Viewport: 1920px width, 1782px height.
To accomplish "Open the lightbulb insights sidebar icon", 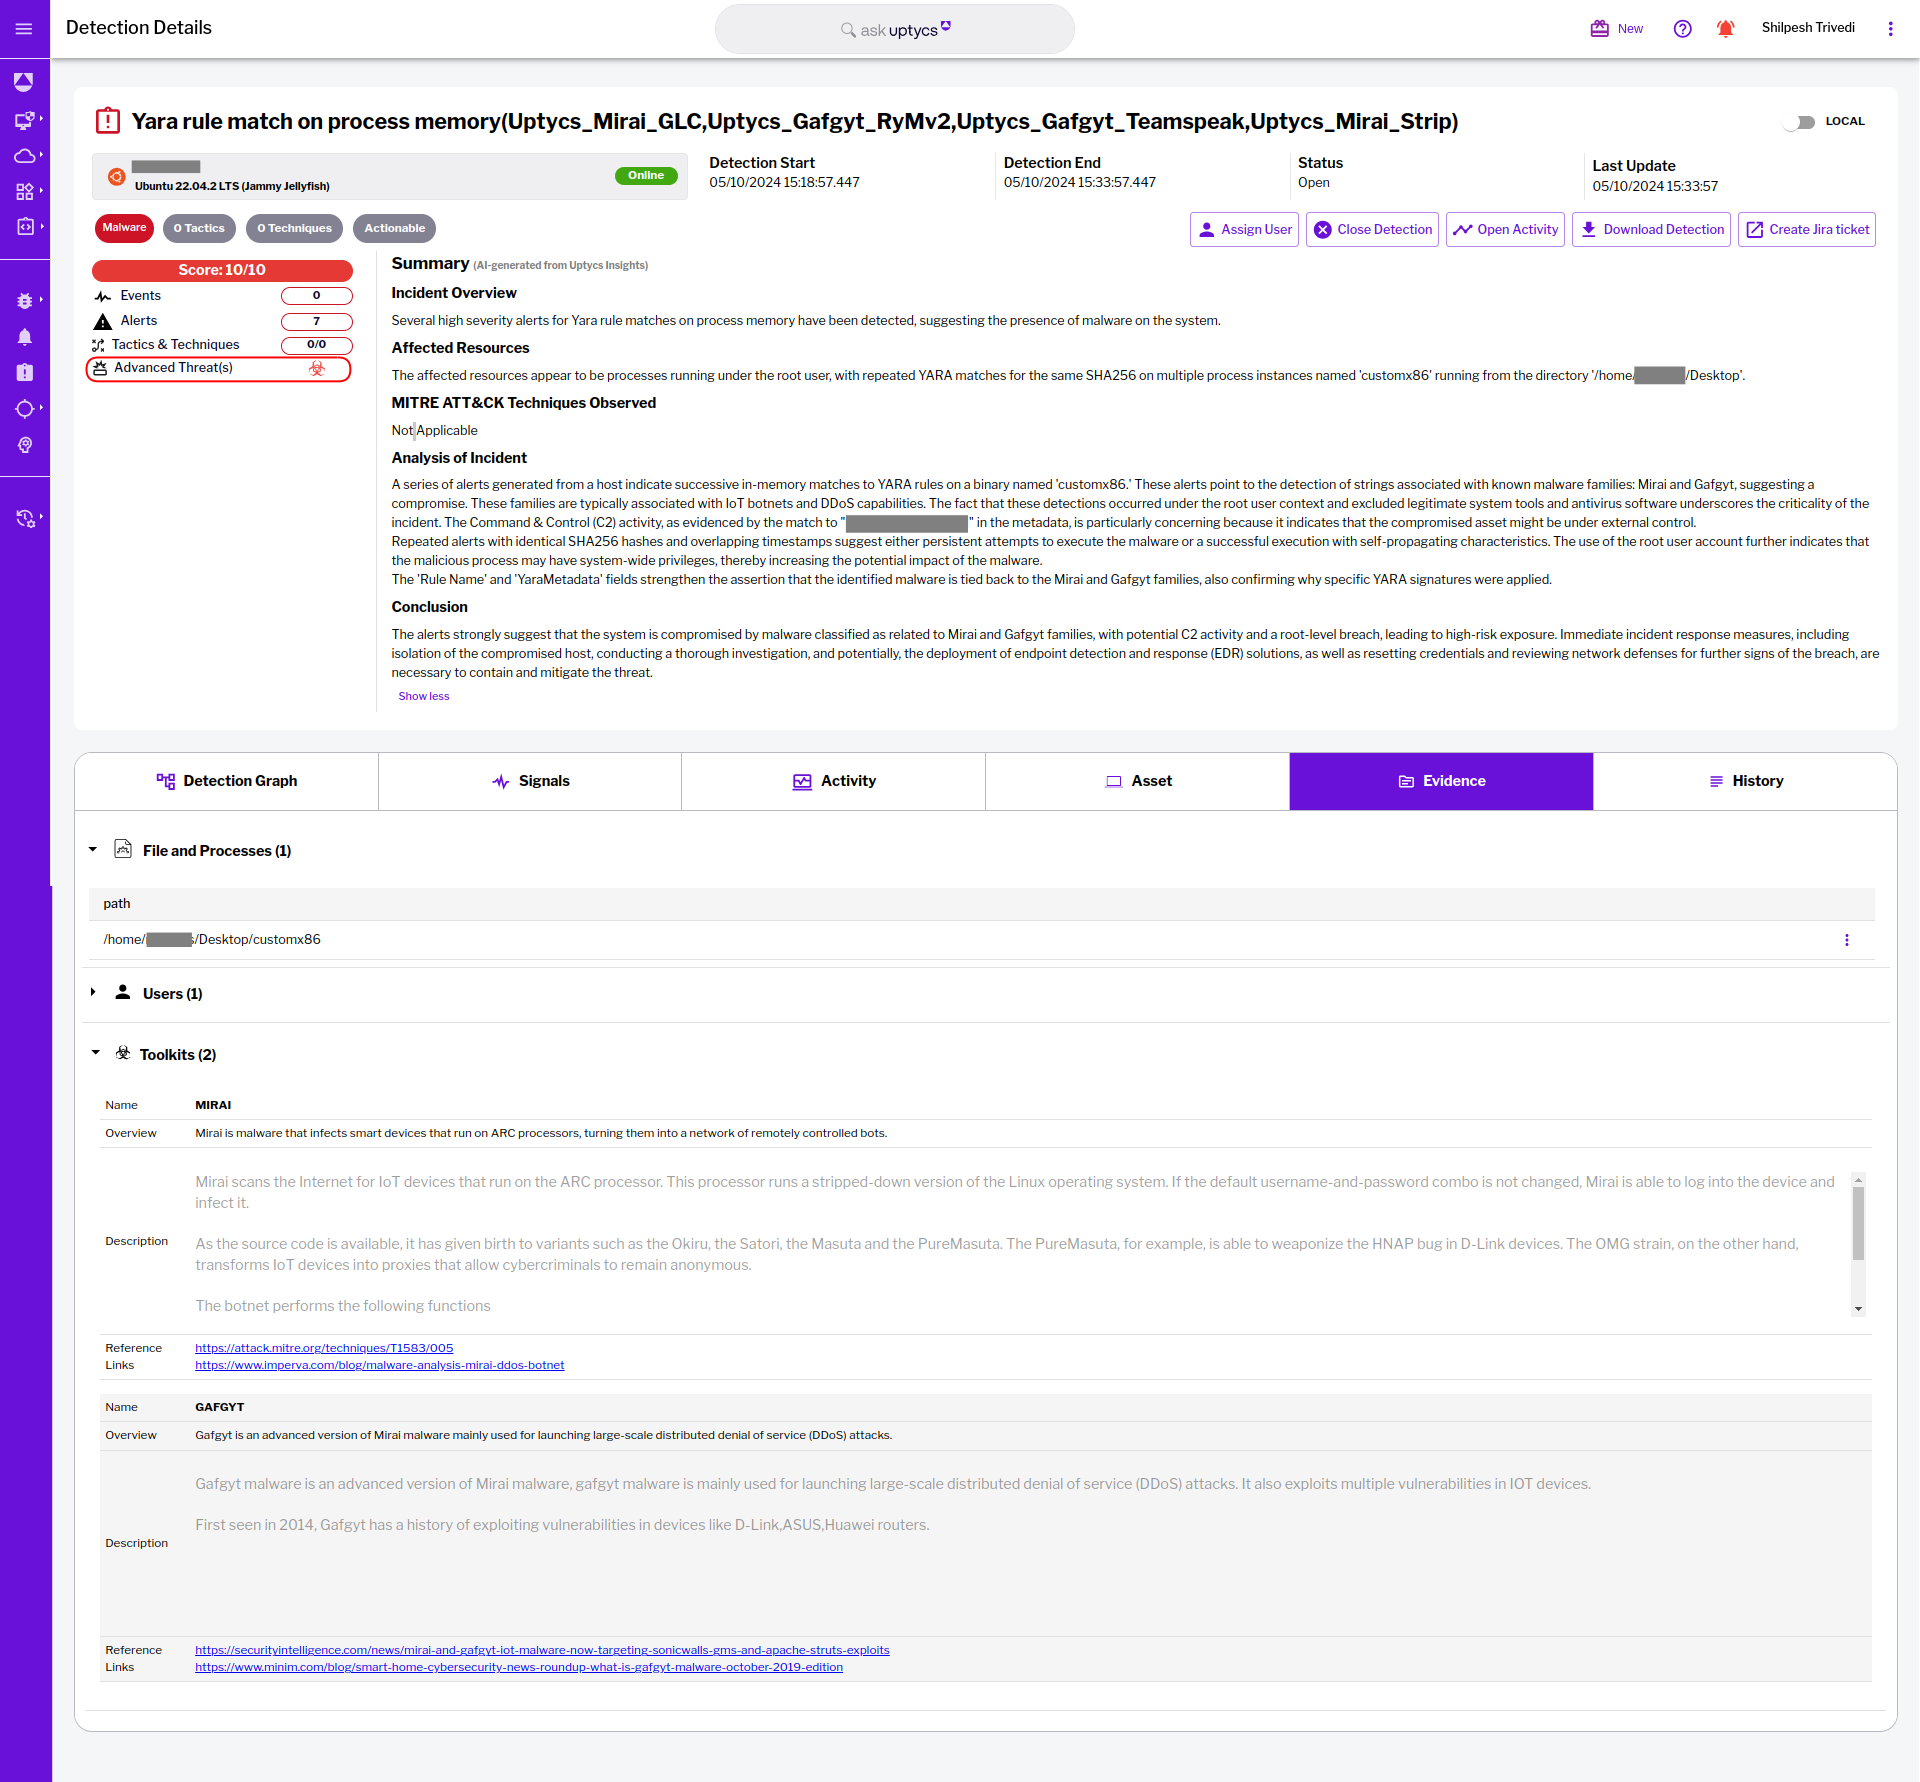I will pyautogui.click(x=24, y=445).
